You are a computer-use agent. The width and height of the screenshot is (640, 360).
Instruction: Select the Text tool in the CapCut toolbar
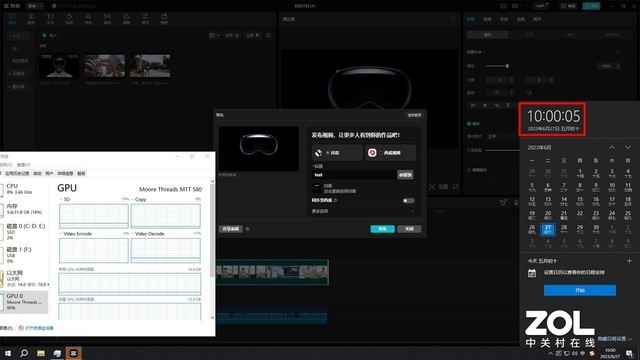[x=50, y=18]
